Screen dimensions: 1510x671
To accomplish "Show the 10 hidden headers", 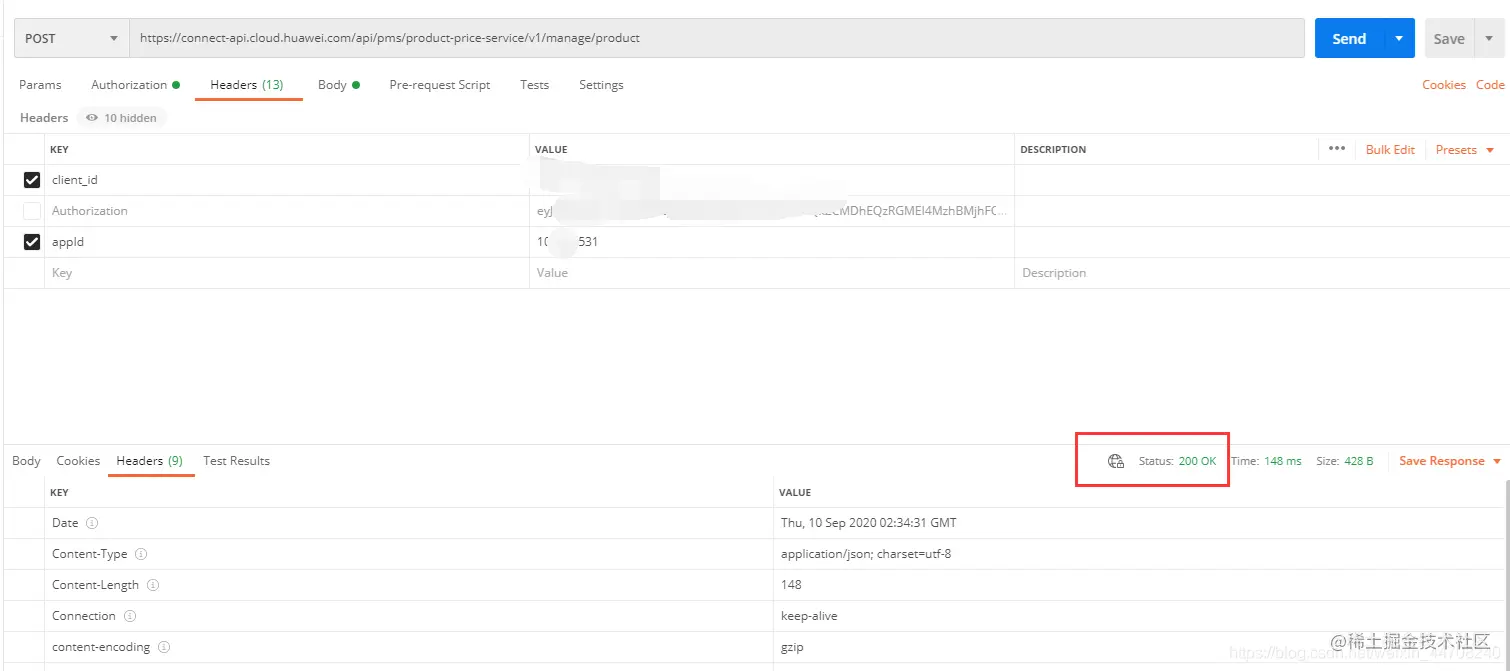I will [x=121, y=118].
